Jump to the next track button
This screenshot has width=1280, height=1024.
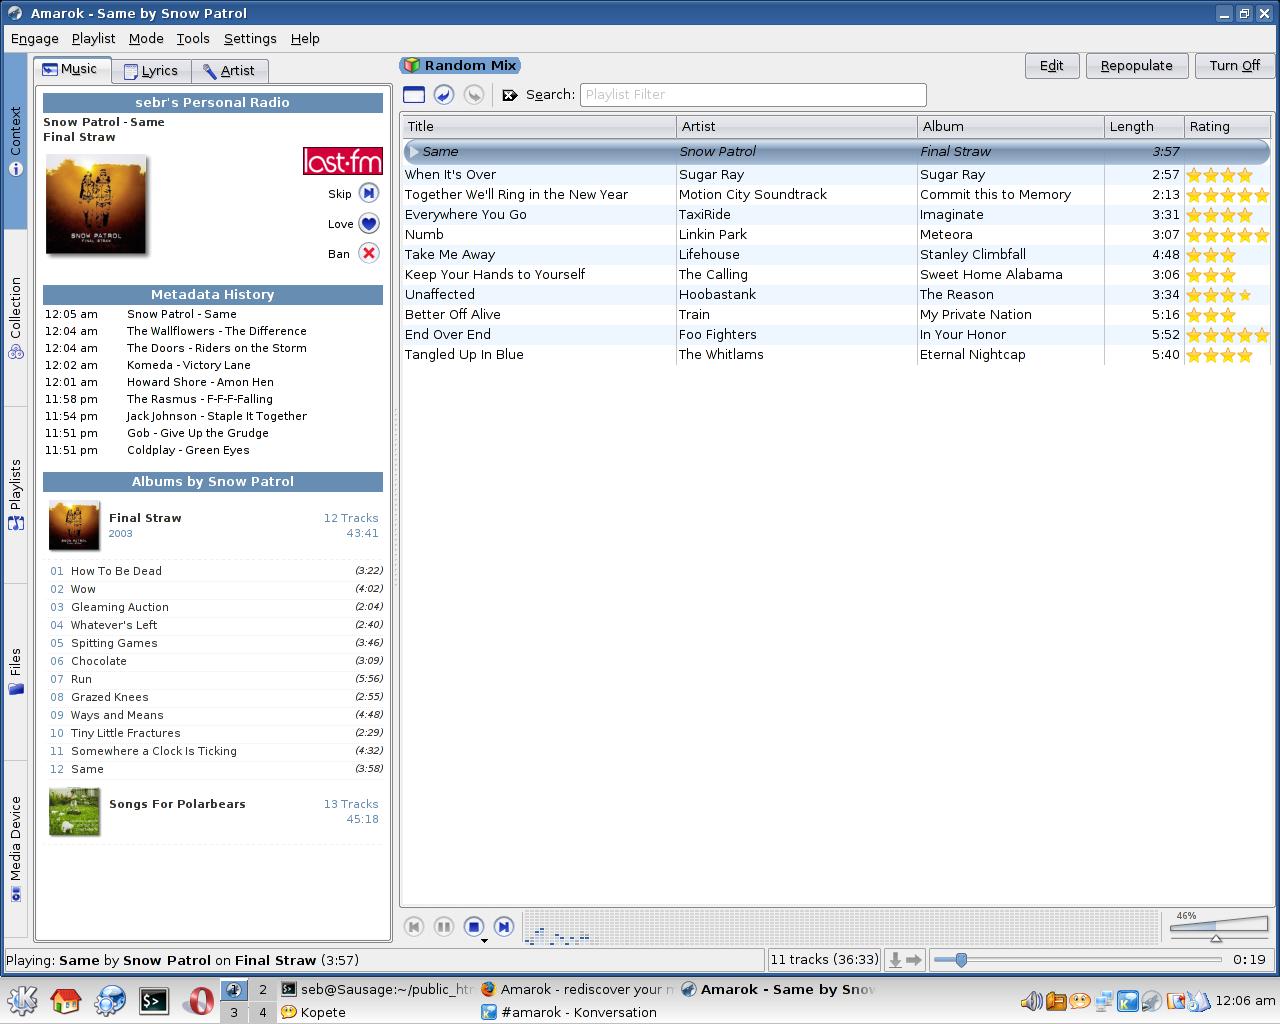pos(504,927)
